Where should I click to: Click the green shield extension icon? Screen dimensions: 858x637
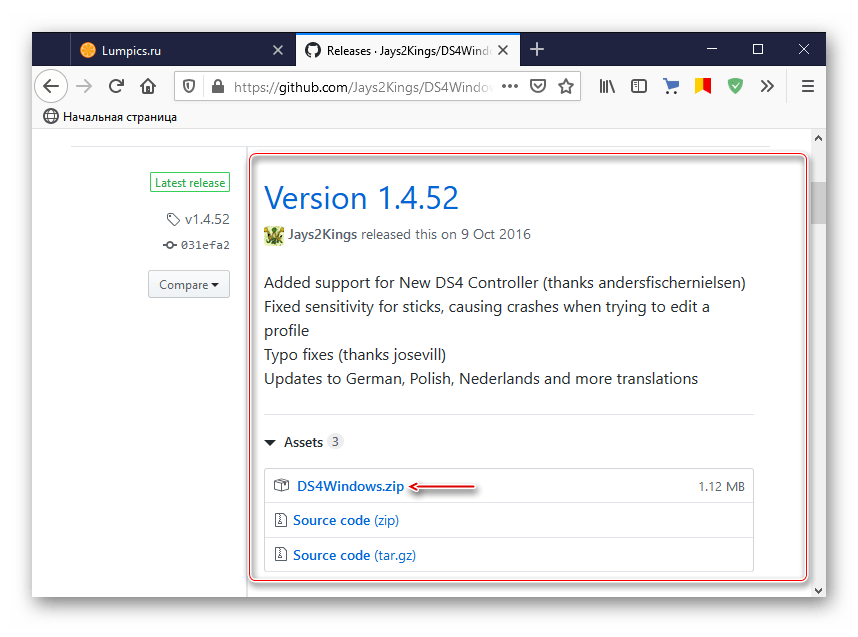735,87
